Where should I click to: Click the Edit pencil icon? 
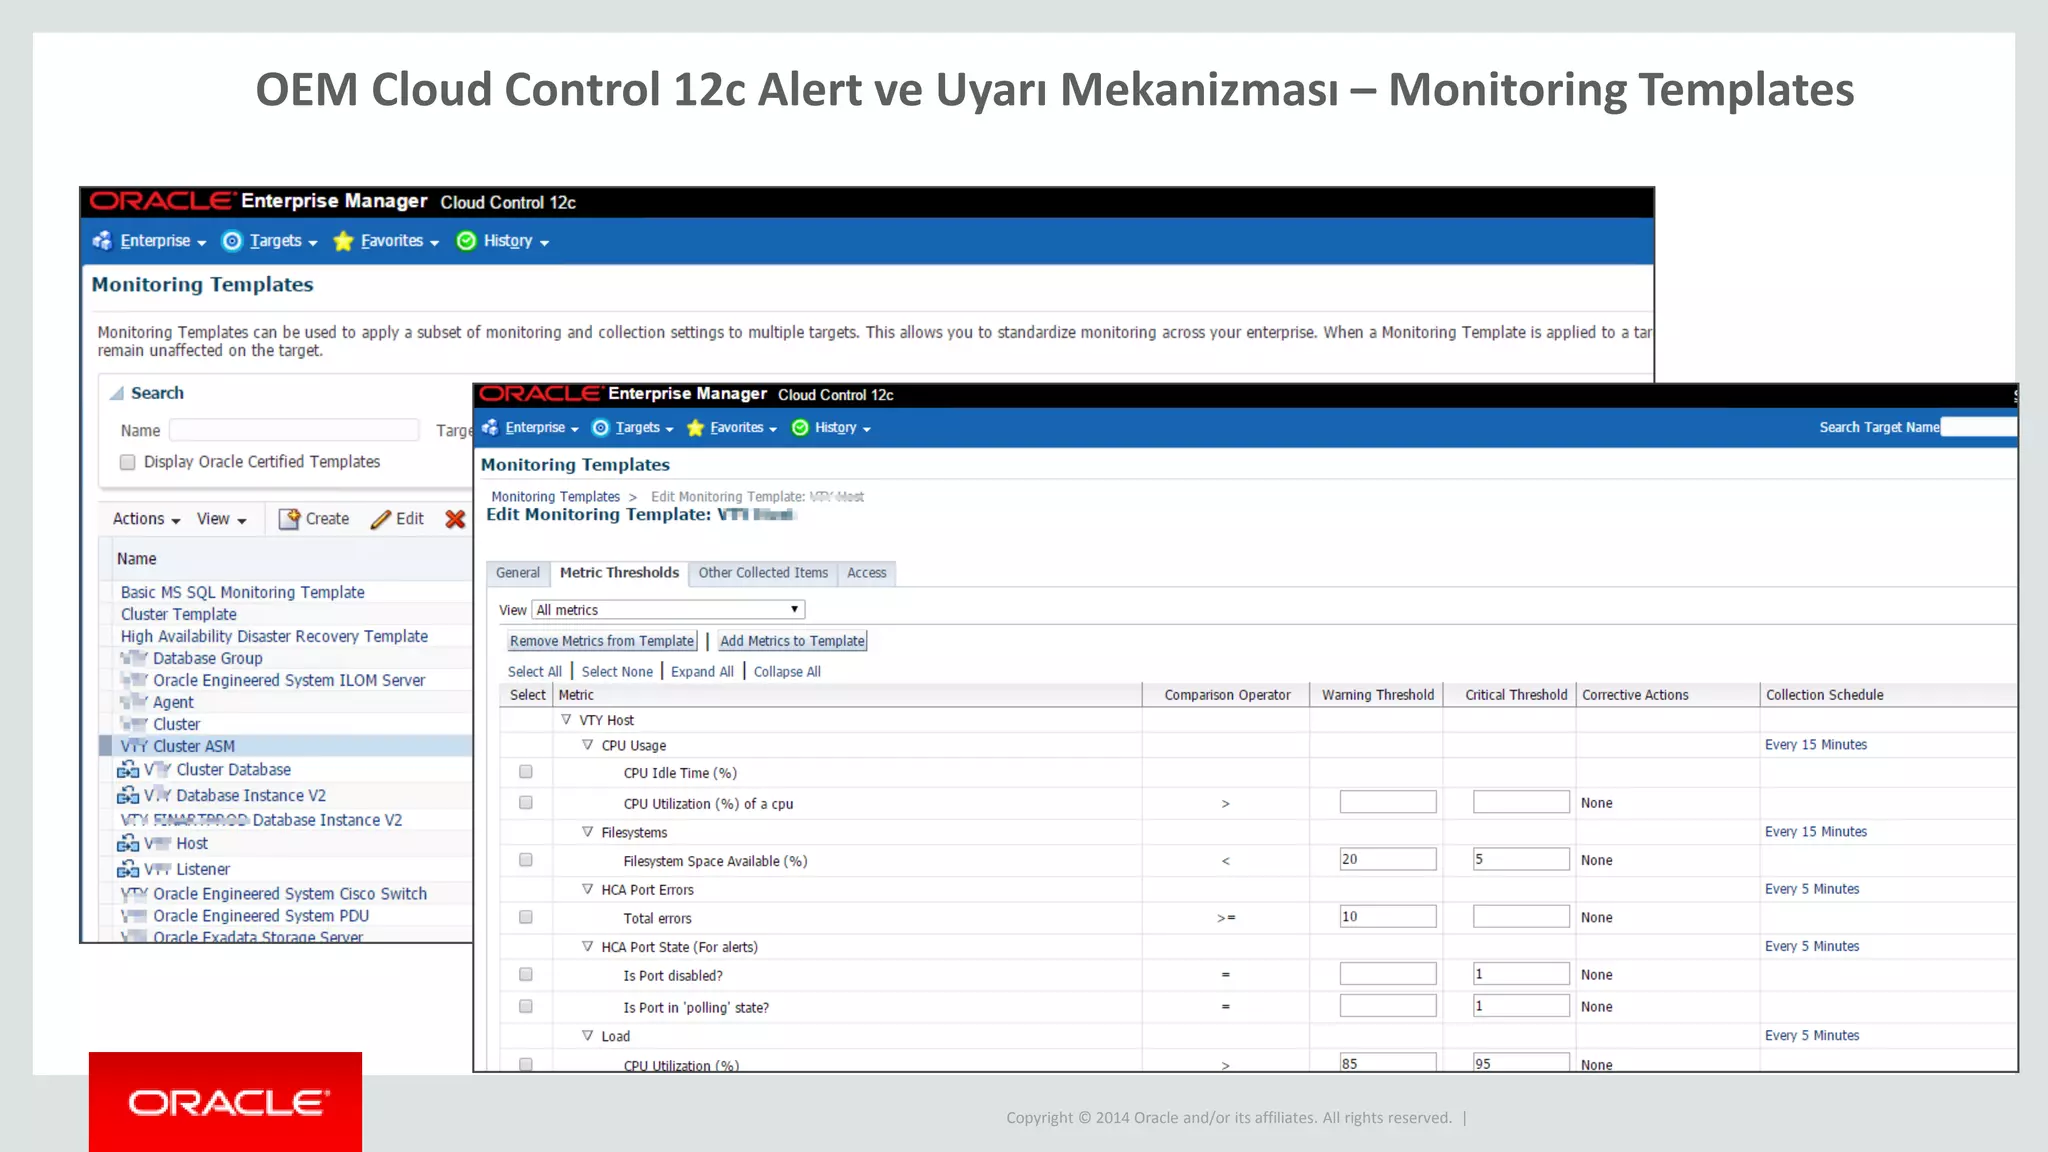point(380,519)
